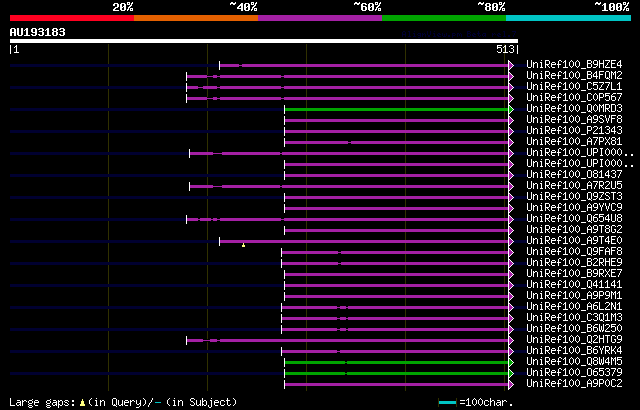The image size is (640, 410).
Task: Select the UniRef100_A9P9M1 label
Action: (x=574, y=296)
